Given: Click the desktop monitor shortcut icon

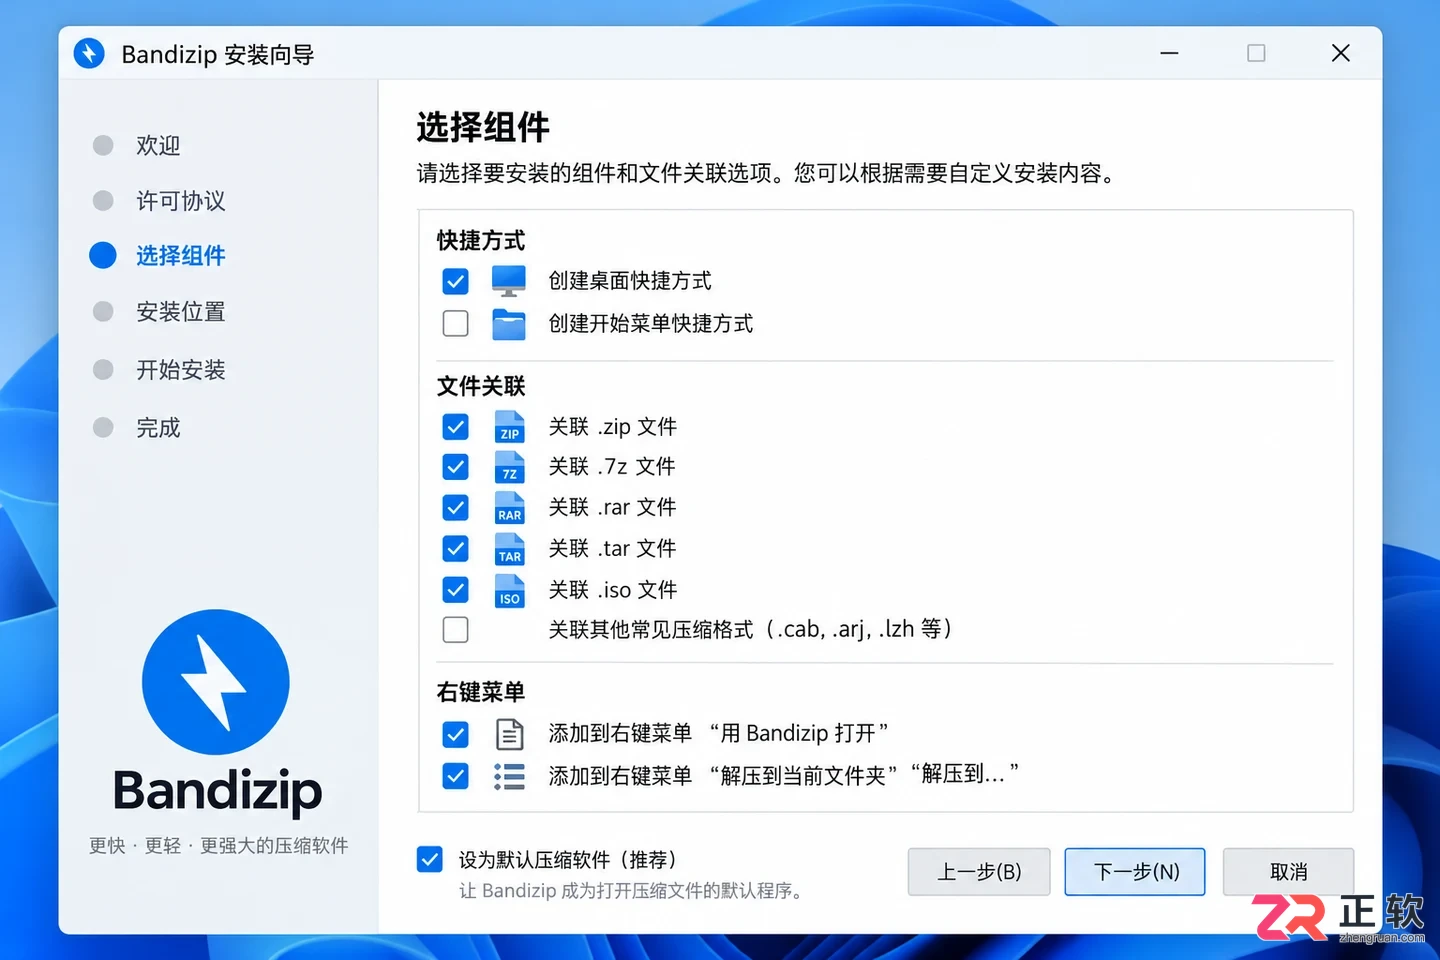Looking at the screenshot, I should coord(509,281).
